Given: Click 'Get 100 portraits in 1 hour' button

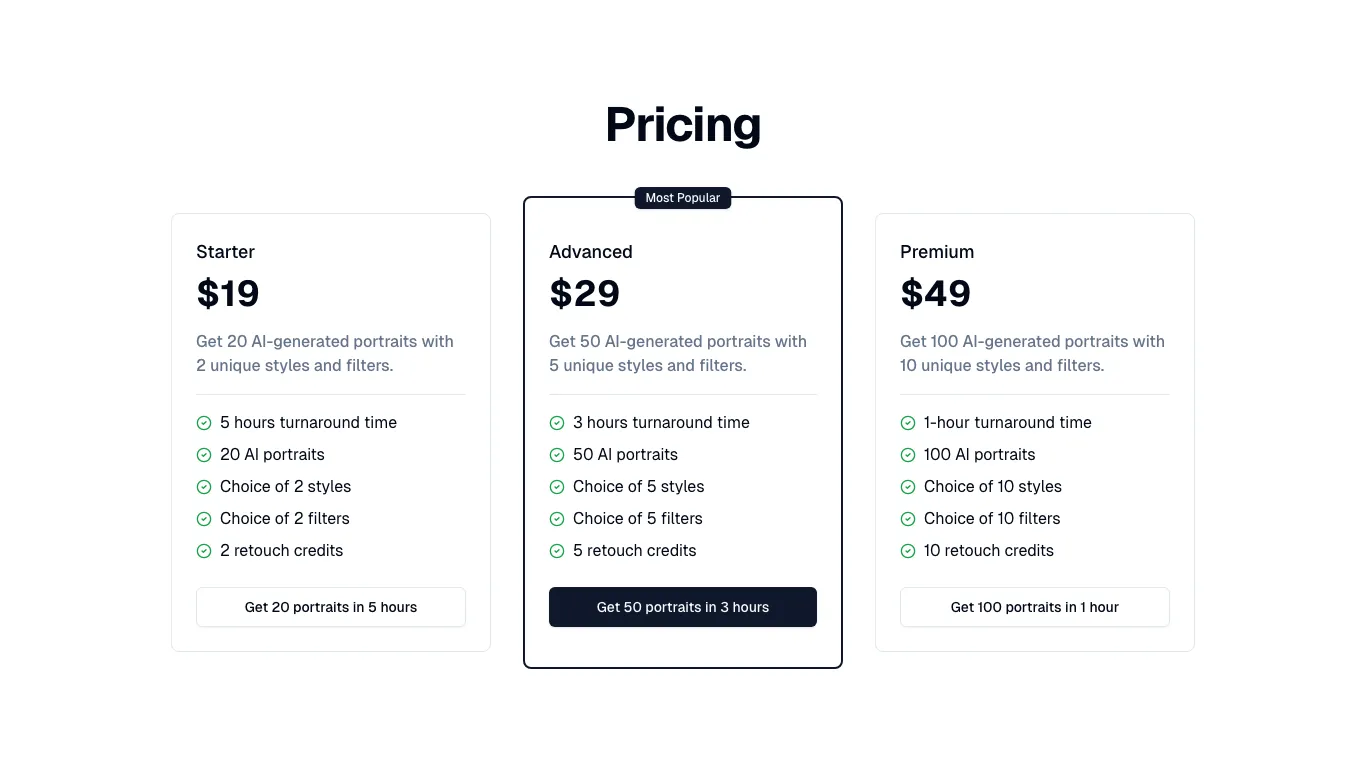Looking at the screenshot, I should pyautogui.click(x=1035, y=607).
